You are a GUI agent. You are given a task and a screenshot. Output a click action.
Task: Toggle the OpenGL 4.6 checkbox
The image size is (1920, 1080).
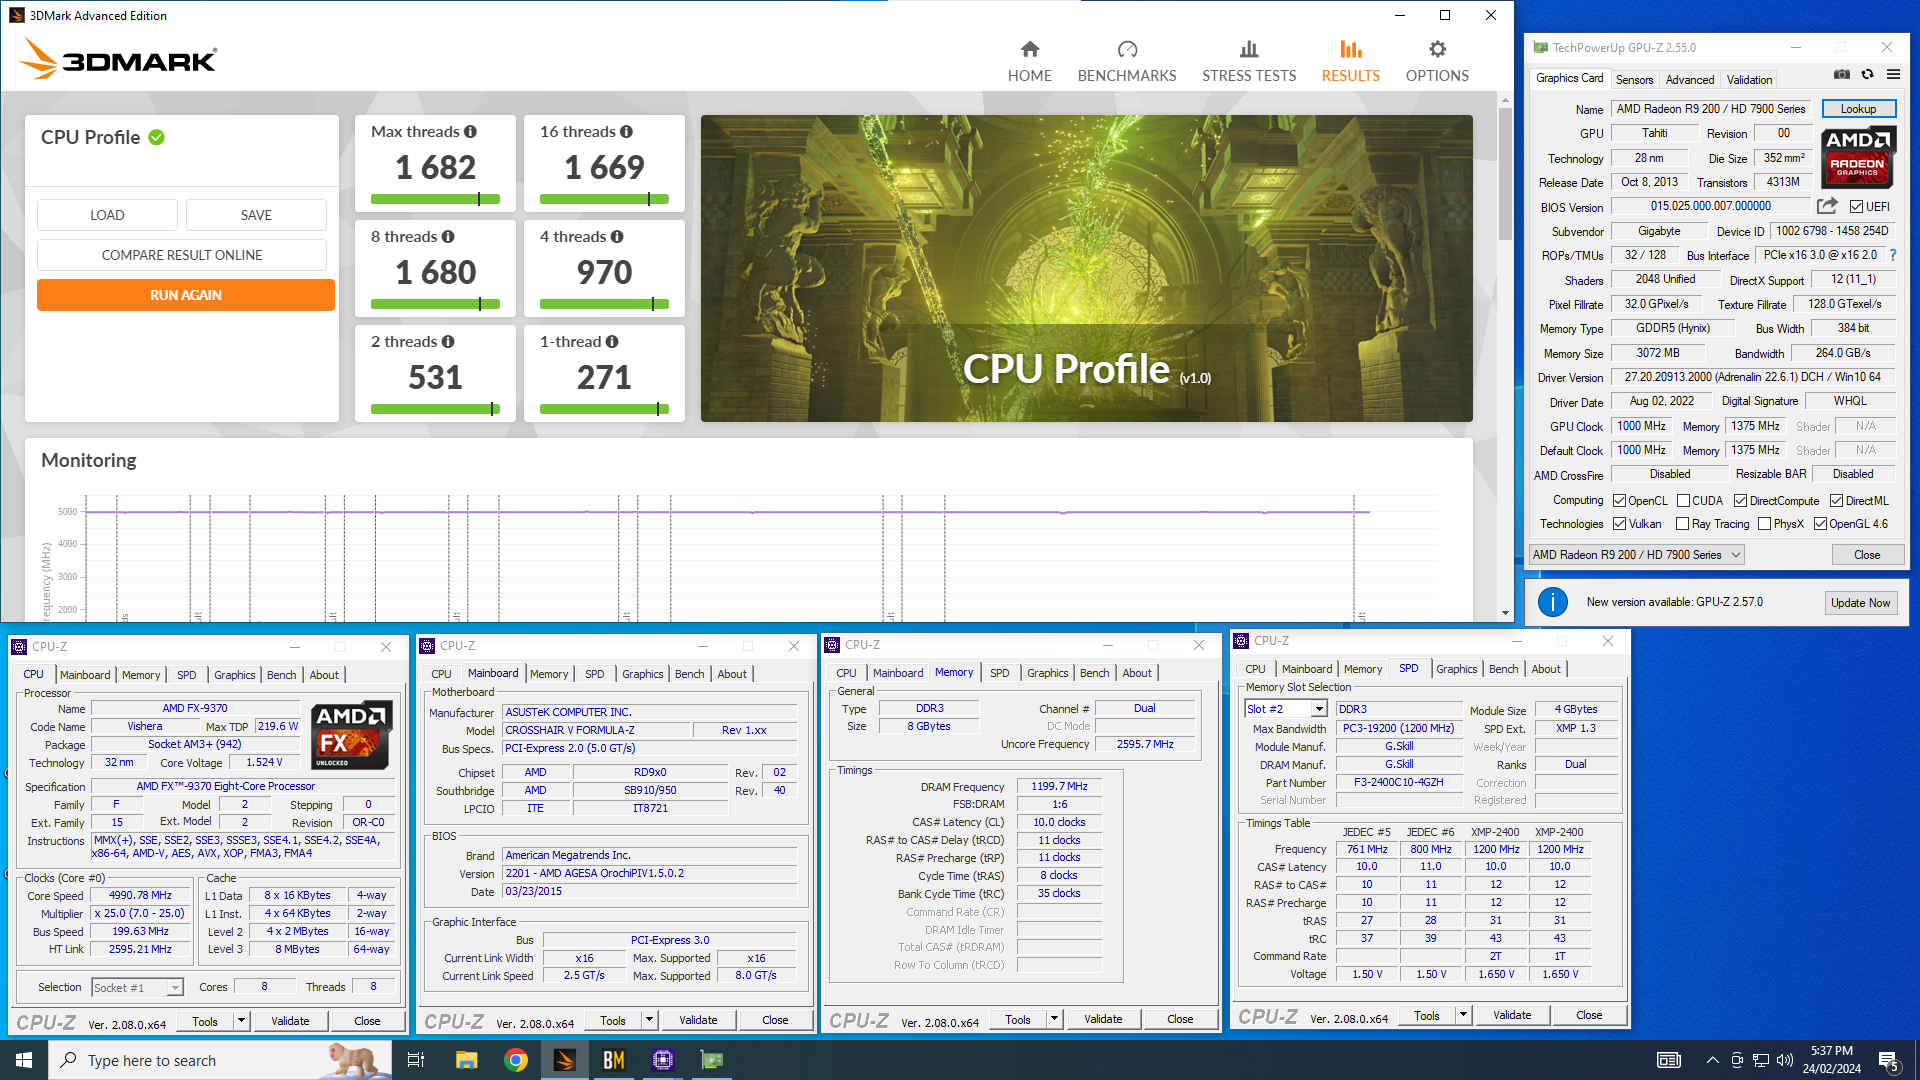[x=1820, y=524]
